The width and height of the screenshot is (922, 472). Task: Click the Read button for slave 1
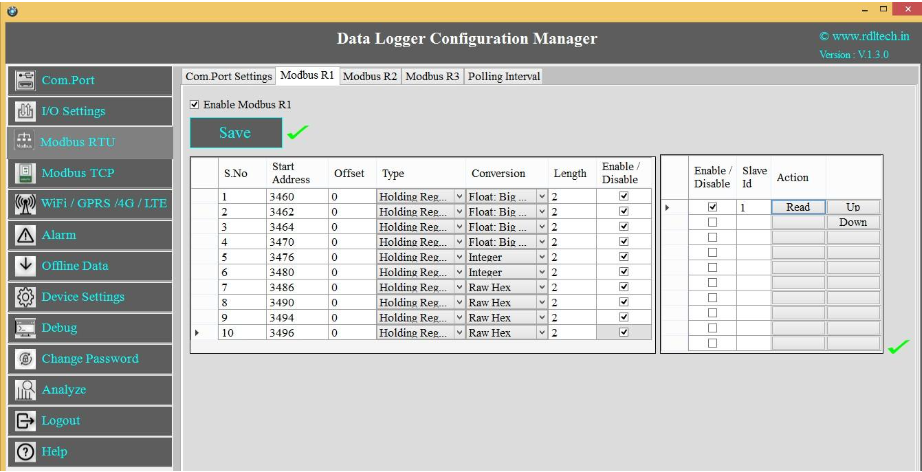797,207
